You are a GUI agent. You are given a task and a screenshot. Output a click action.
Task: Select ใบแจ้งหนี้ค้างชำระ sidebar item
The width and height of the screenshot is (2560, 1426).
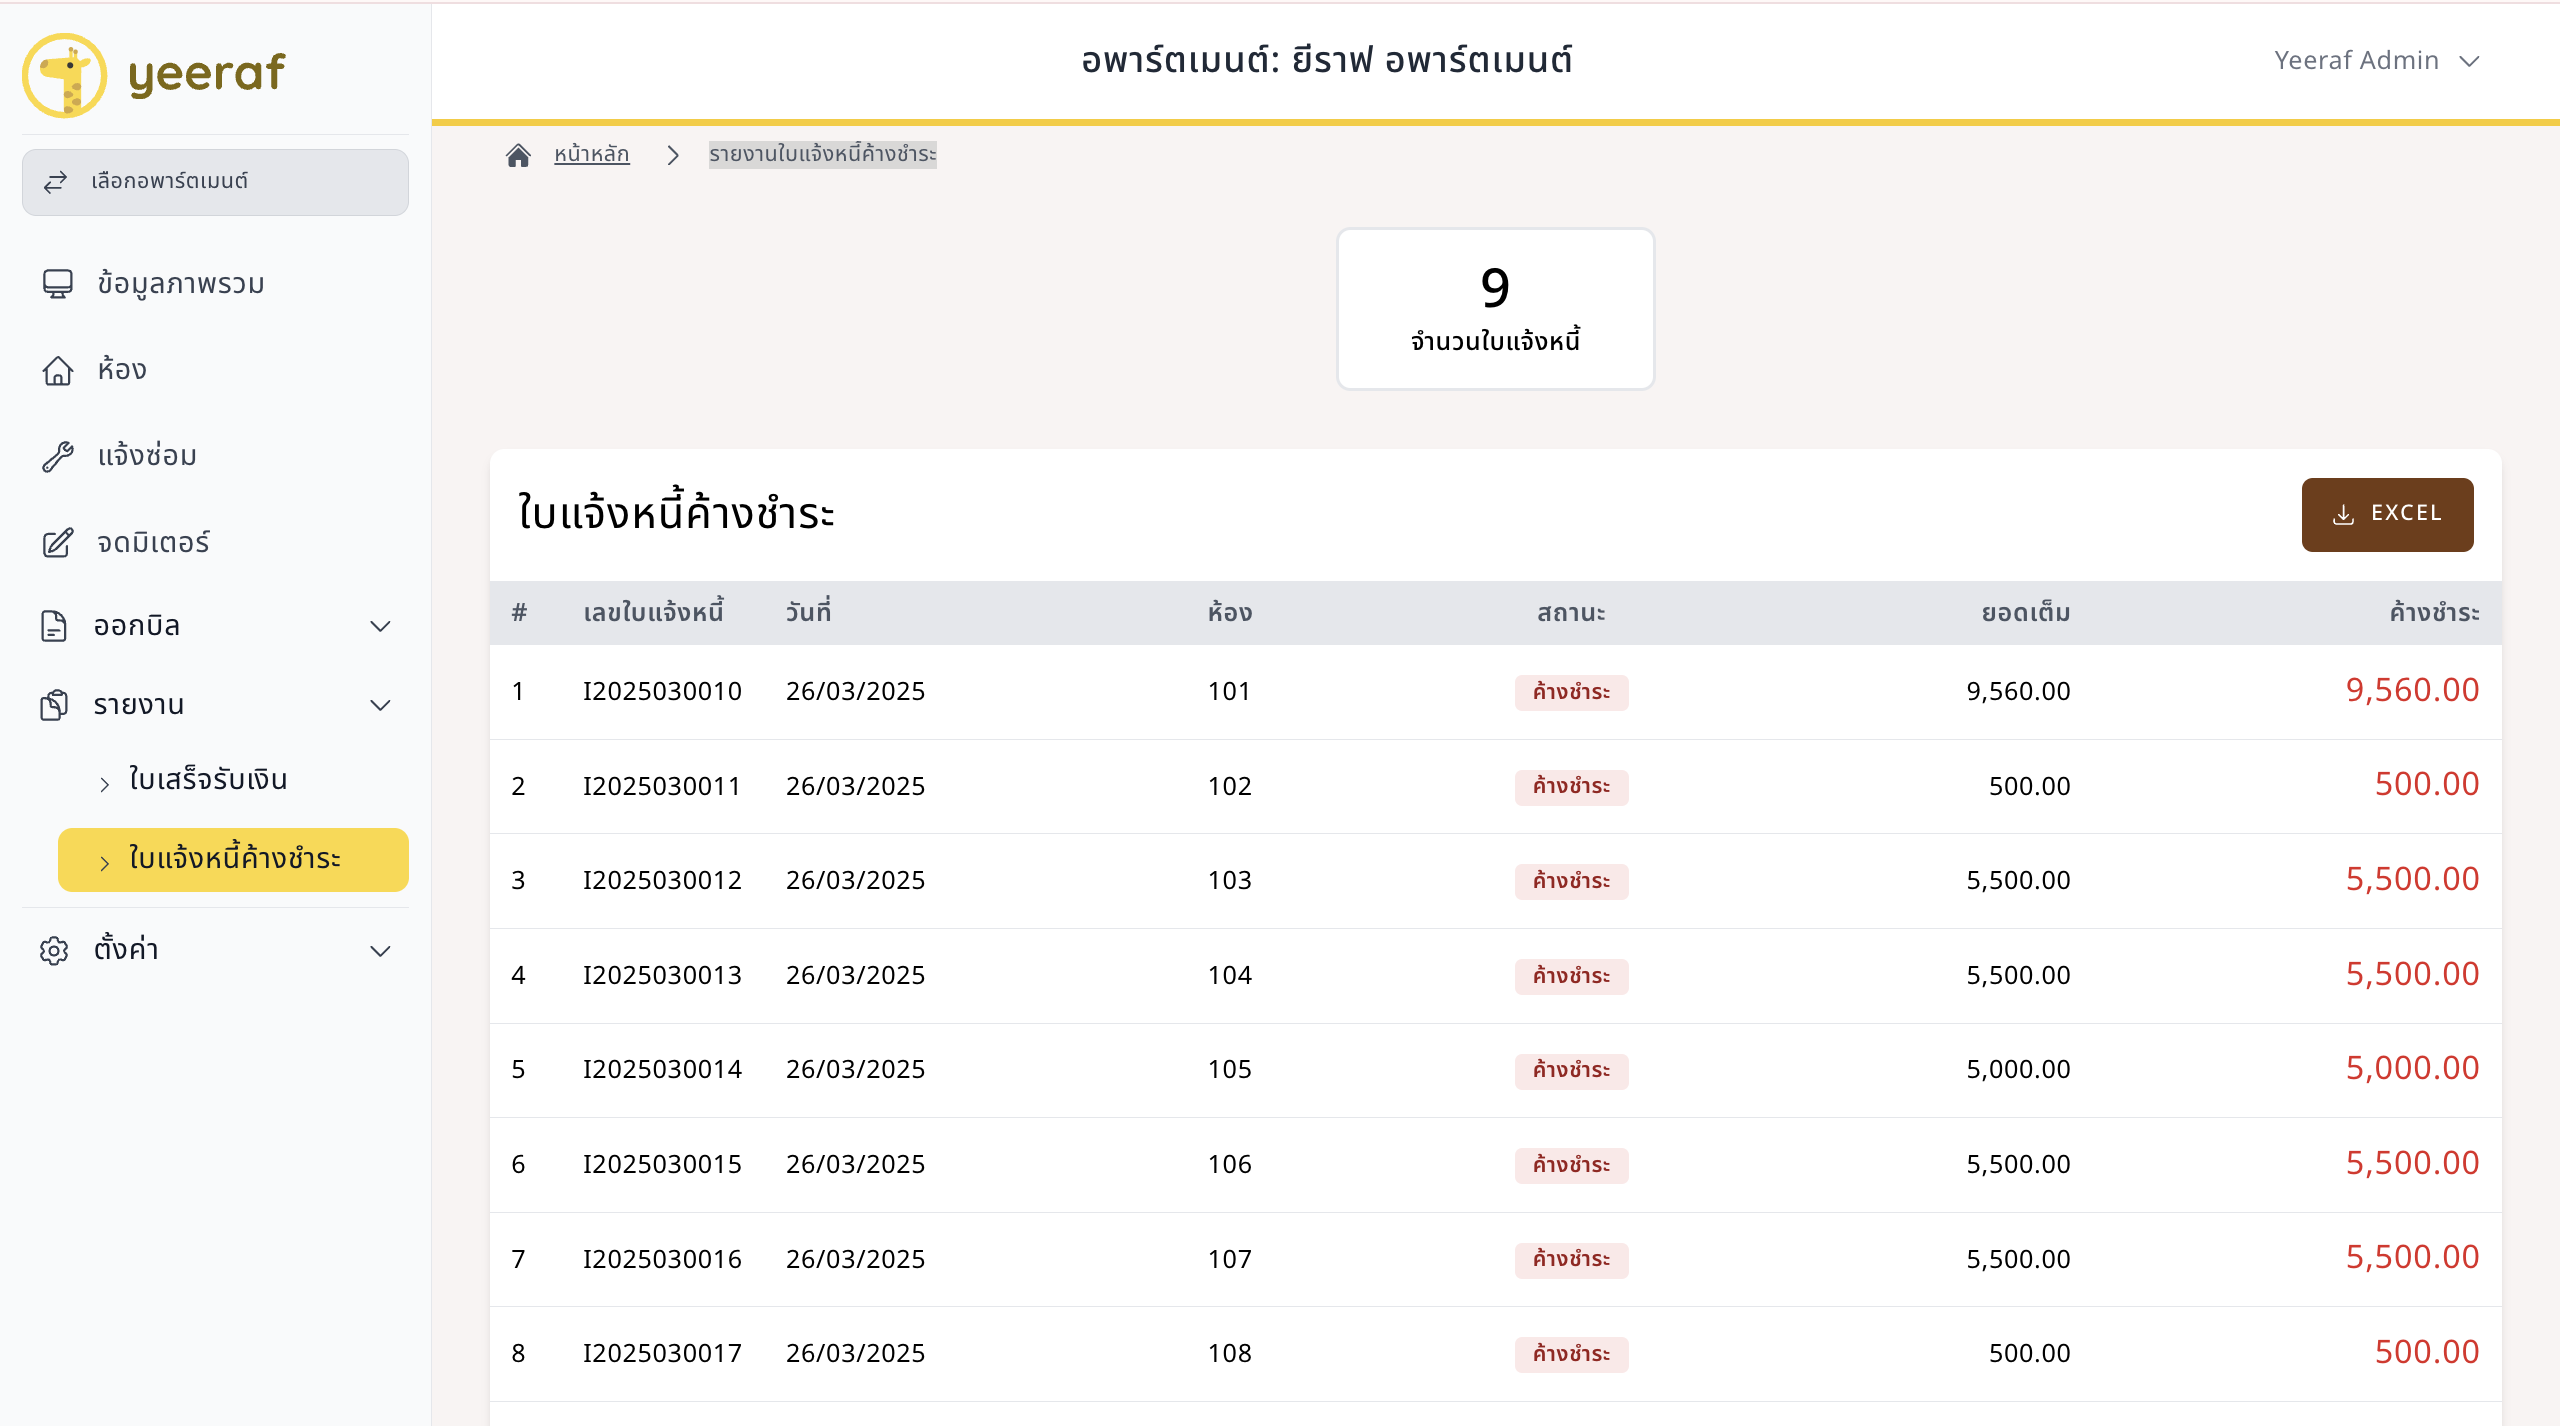coord(233,859)
